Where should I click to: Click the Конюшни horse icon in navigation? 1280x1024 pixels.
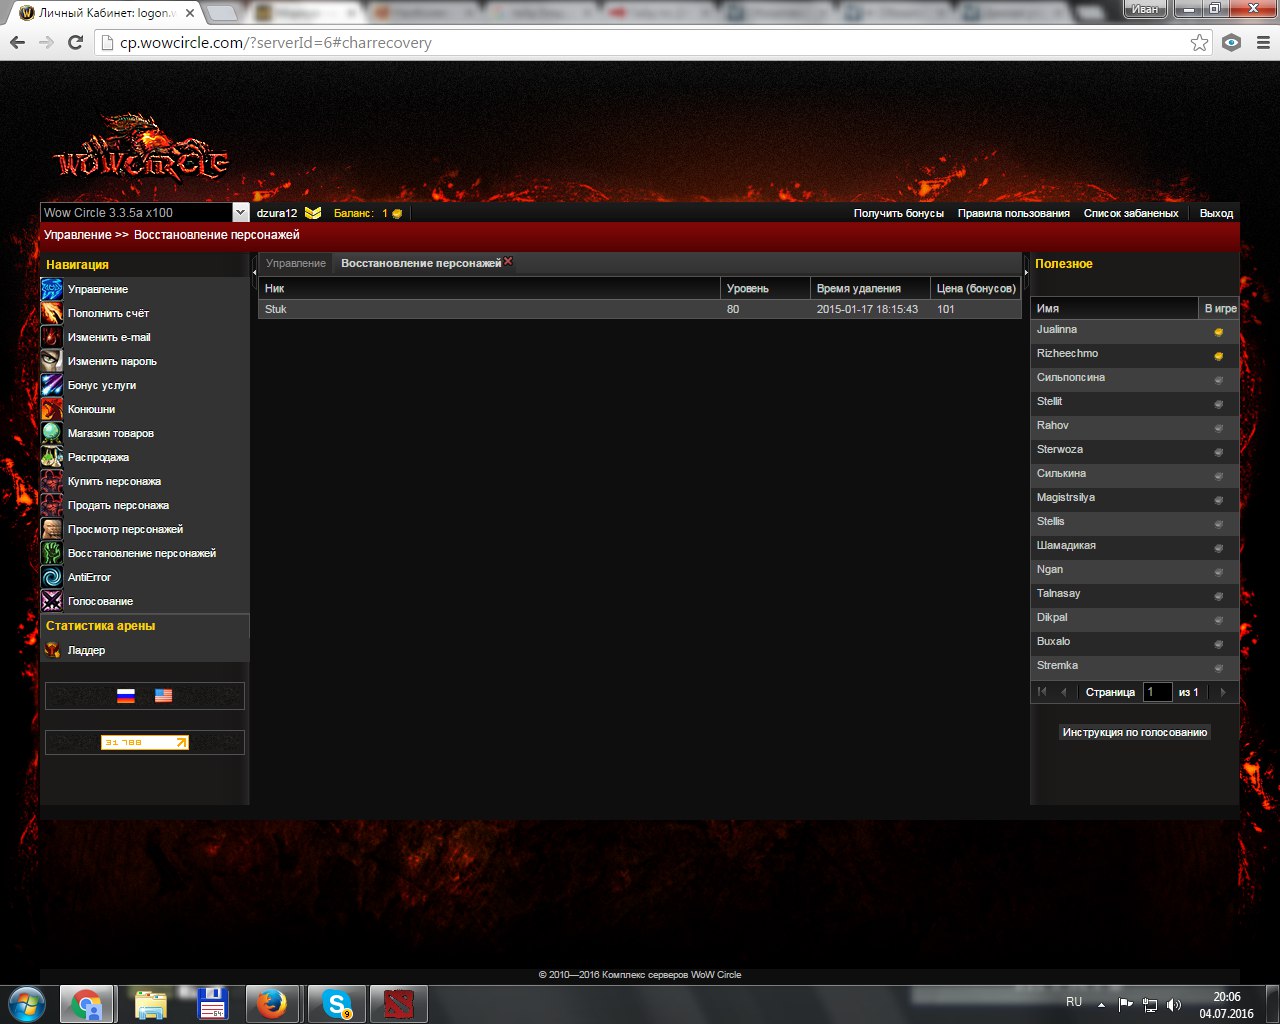pos(52,409)
